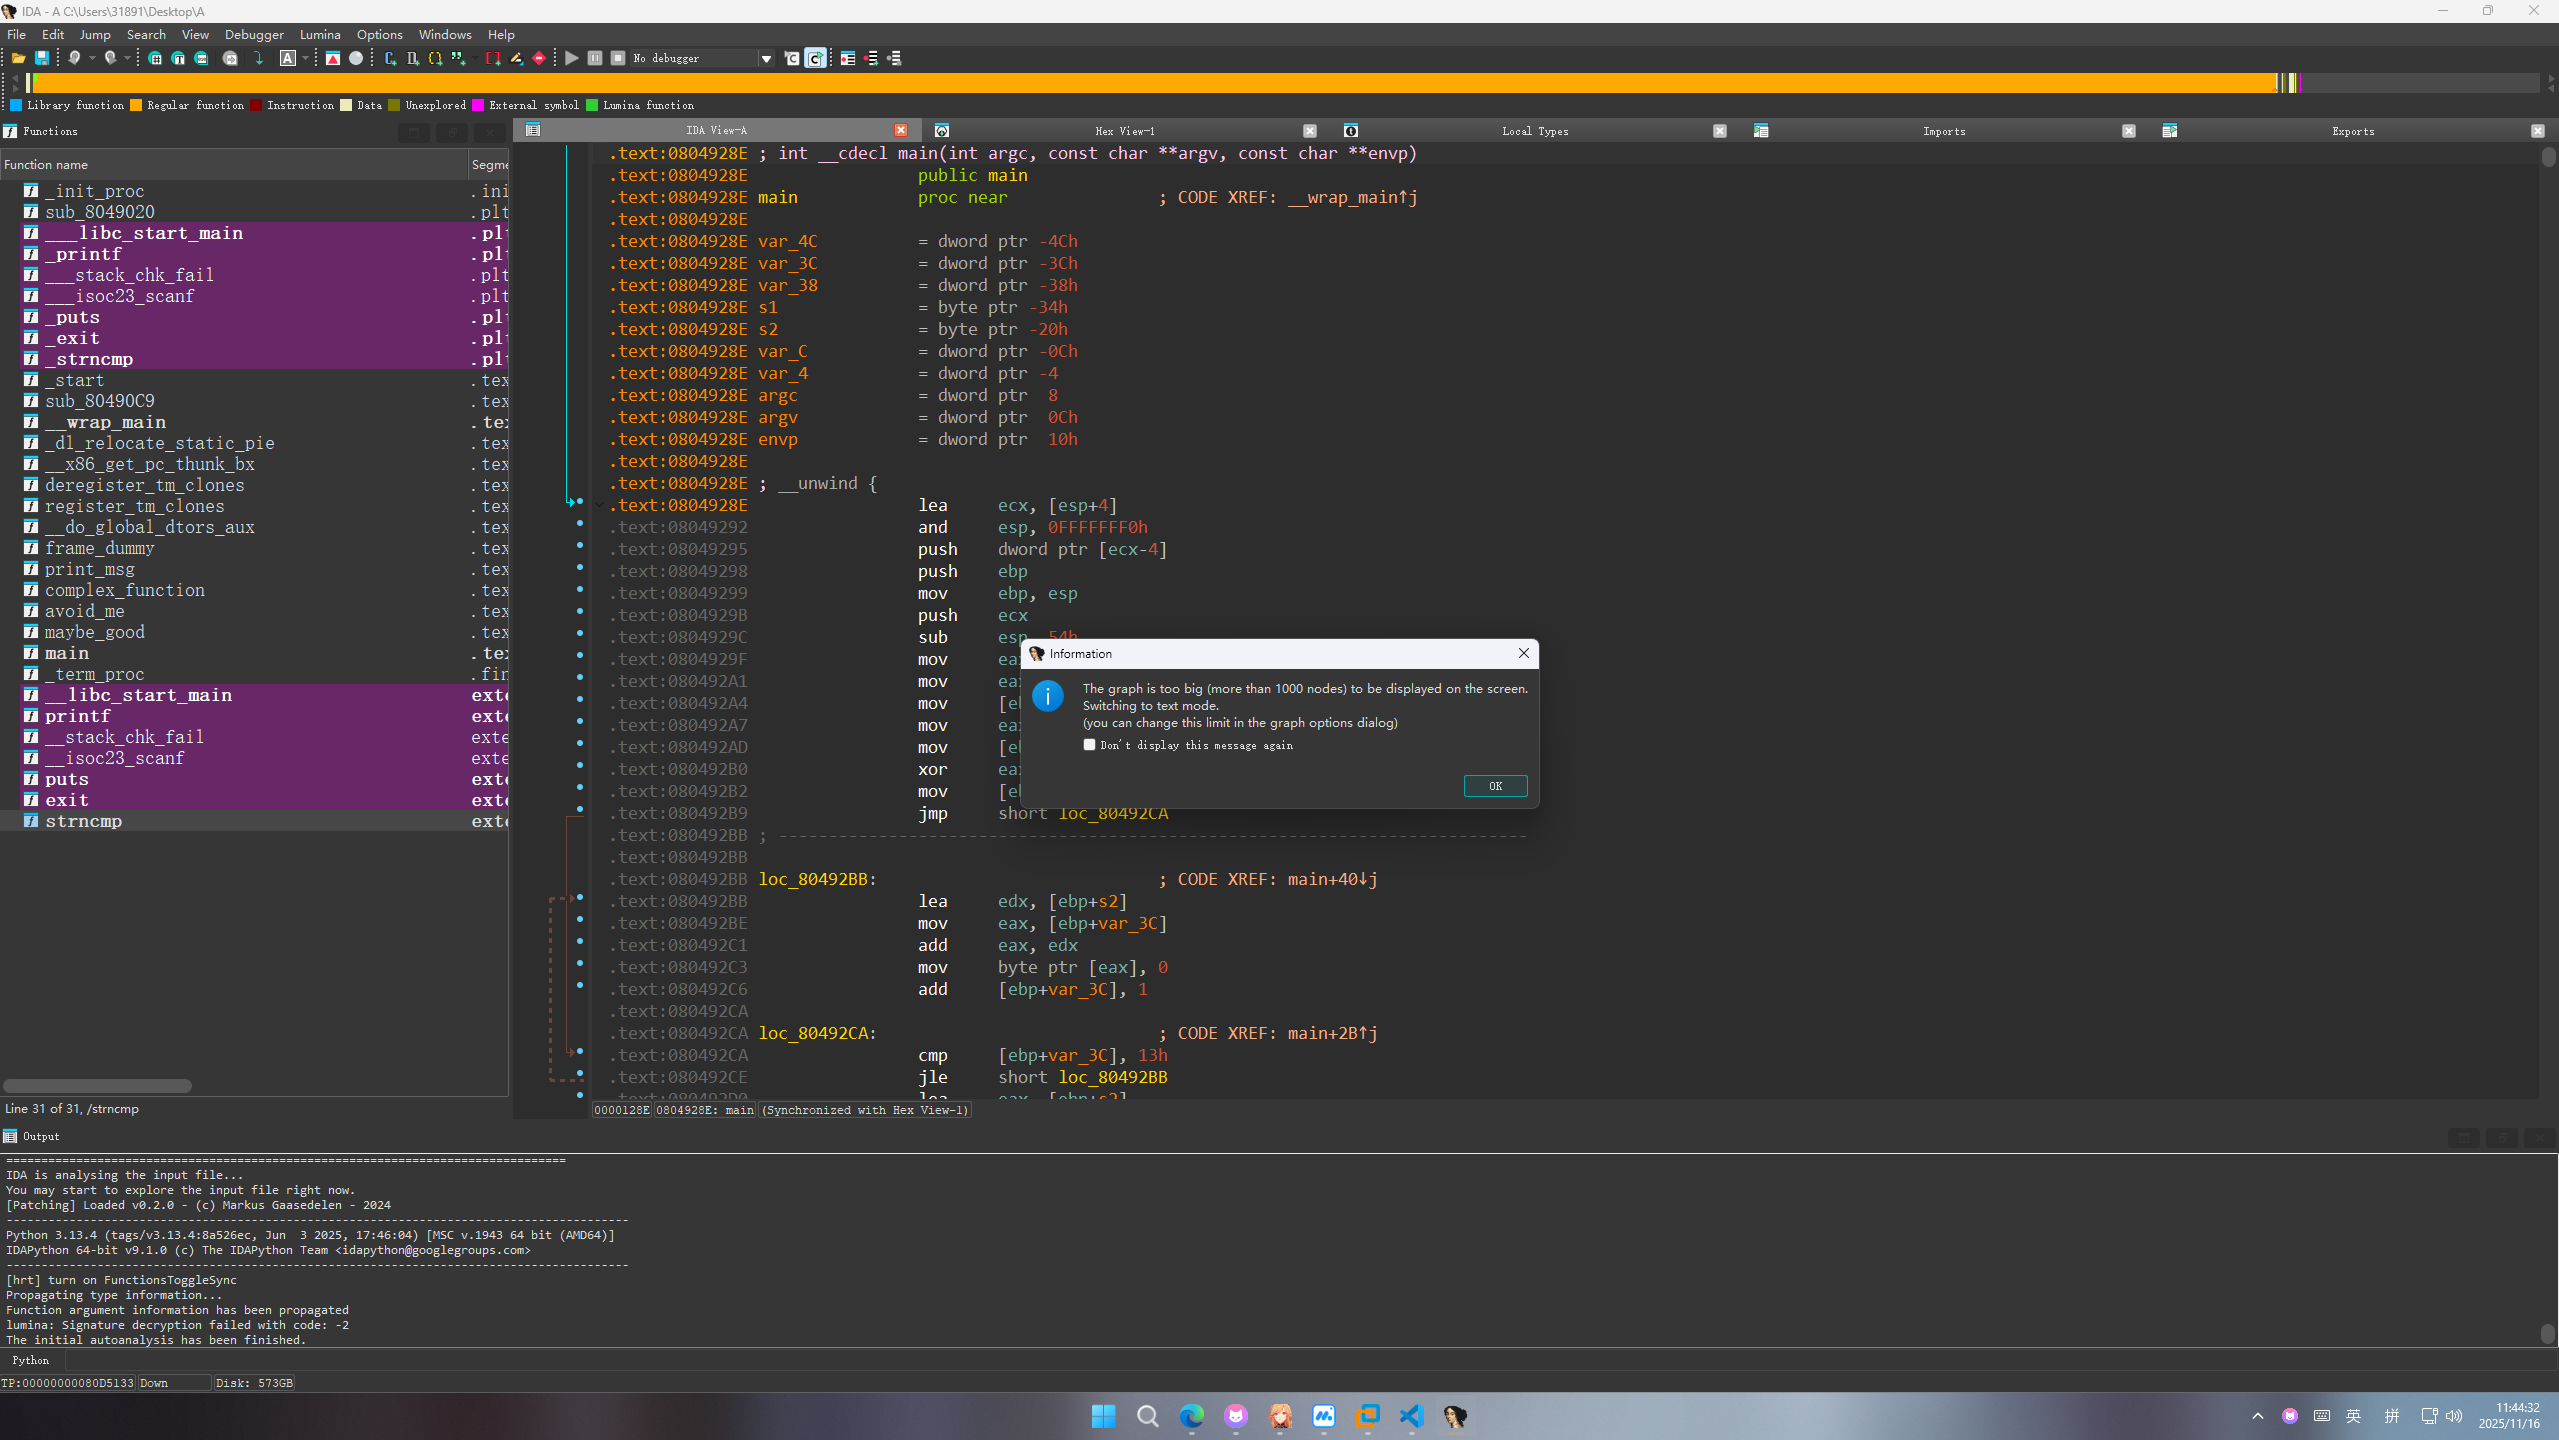Viewport: 2559px width, 1440px height.
Task: Click the Save database icon
Action: point(42,58)
